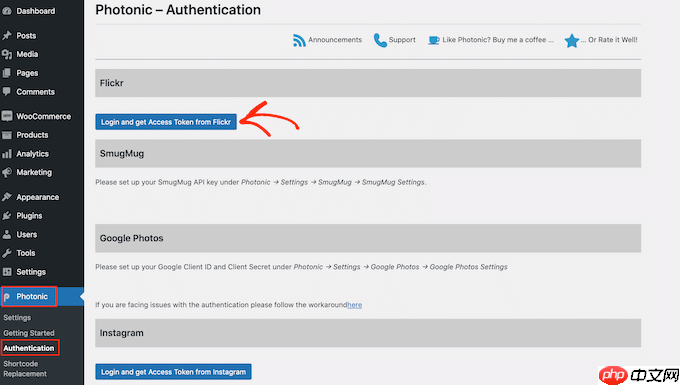Click the Appearance paintbrush icon
This screenshot has width=680, height=385.
click(x=7, y=197)
